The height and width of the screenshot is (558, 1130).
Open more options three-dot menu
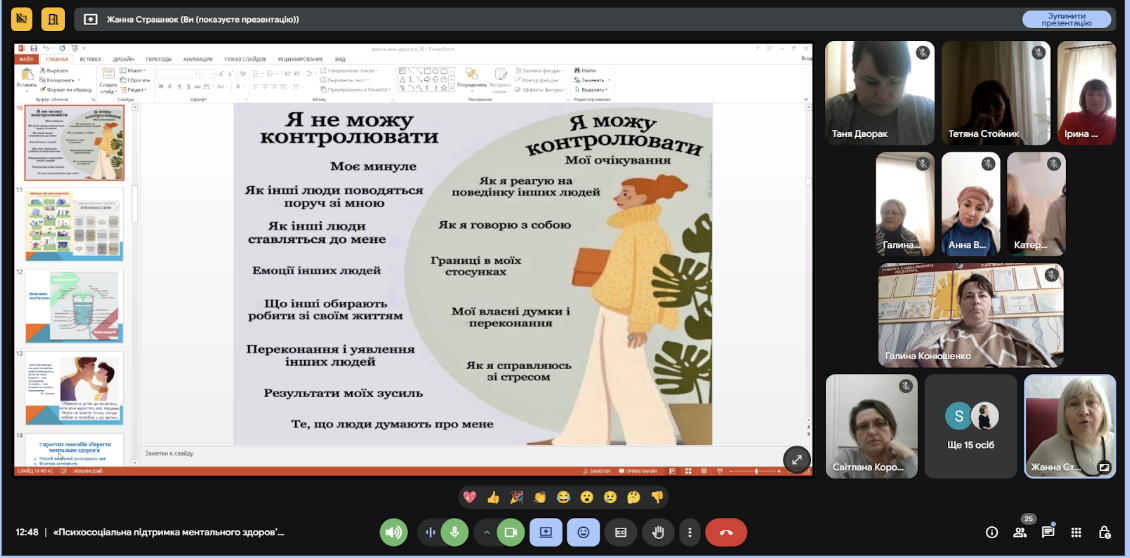click(690, 533)
